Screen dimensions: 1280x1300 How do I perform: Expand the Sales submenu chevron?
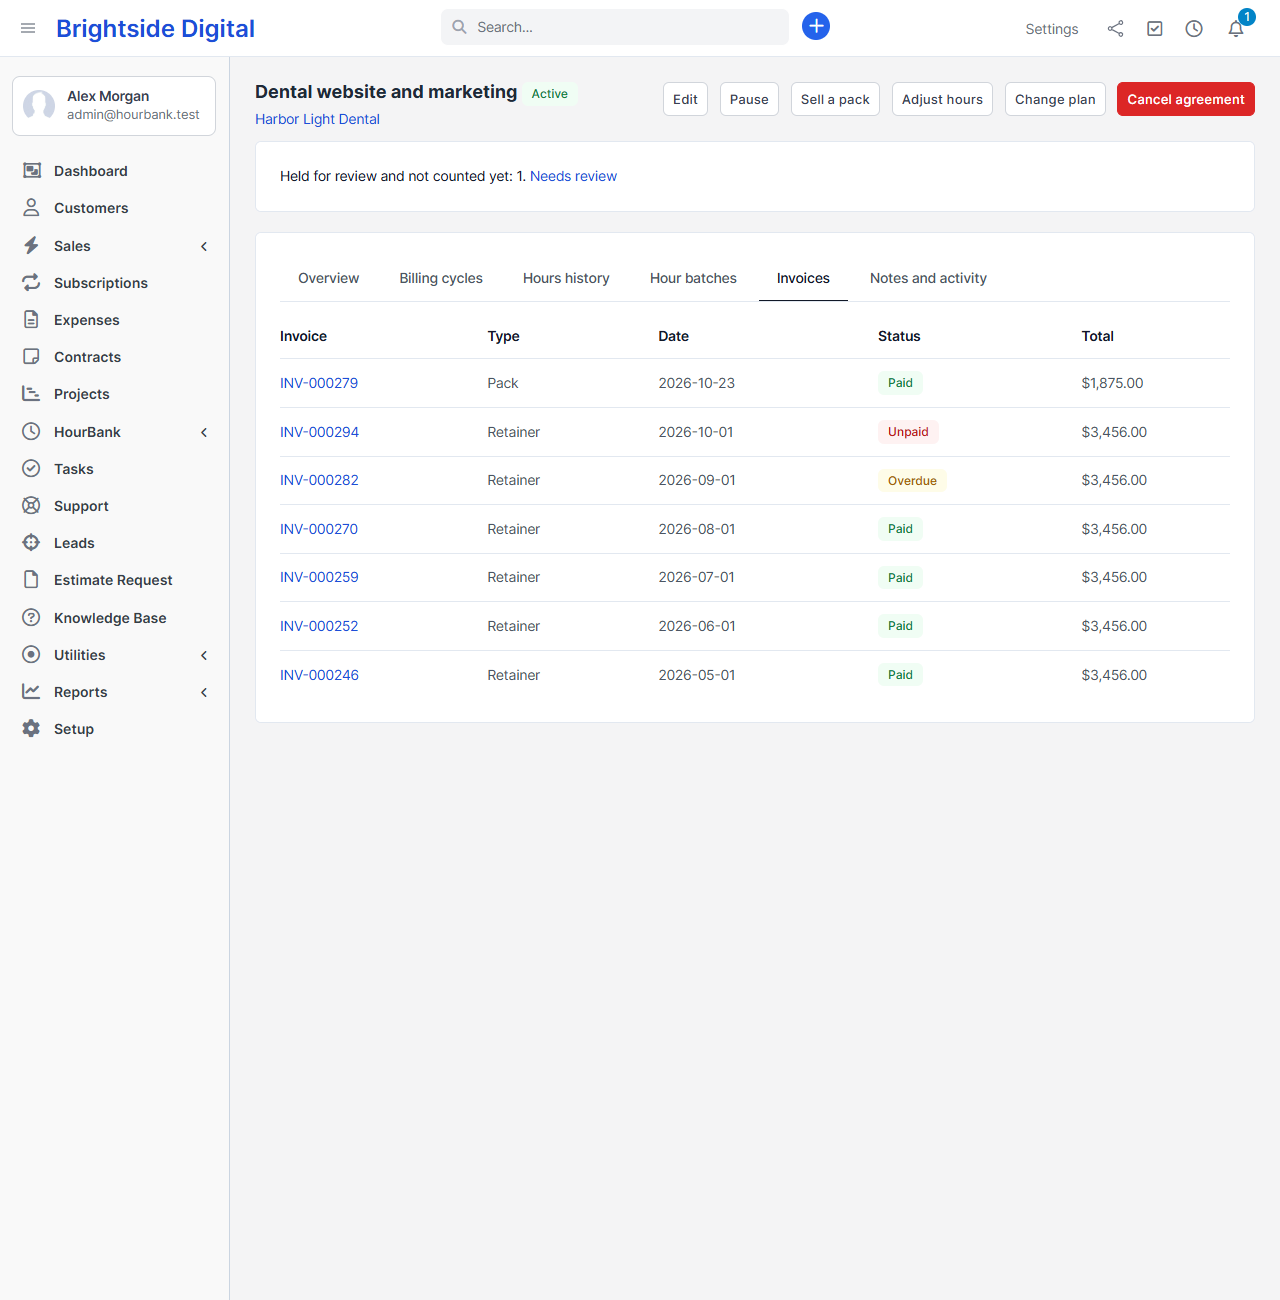tap(204, 246)
